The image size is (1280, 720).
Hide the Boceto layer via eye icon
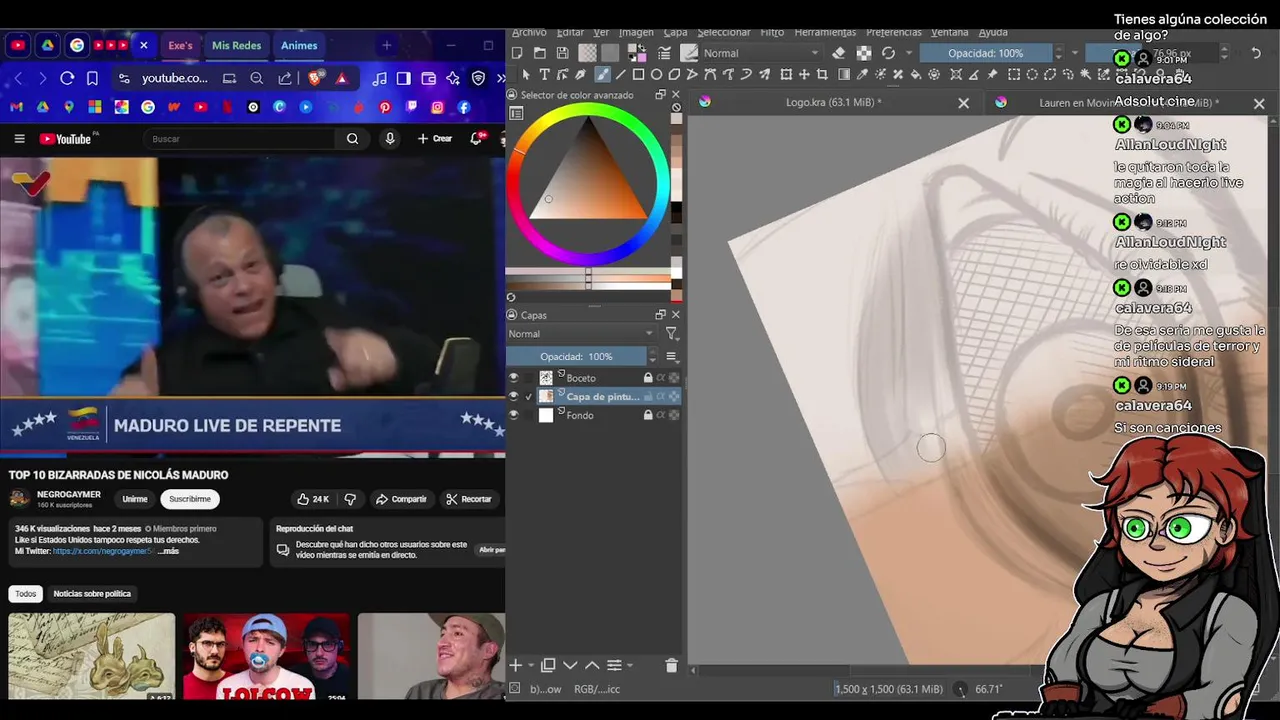(x=514, y=378)
